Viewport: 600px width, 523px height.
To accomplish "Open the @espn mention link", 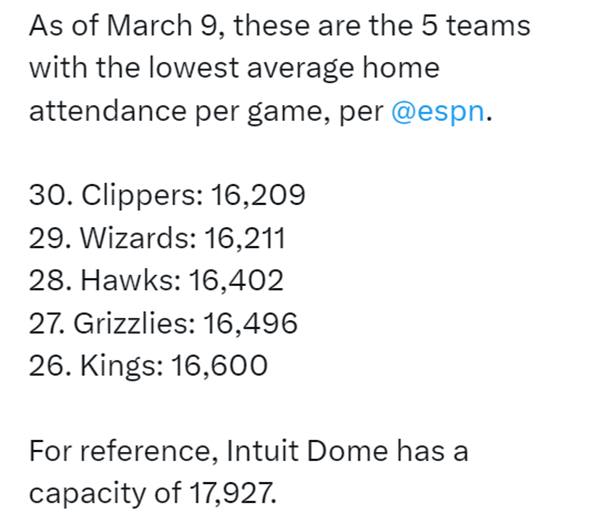I will [x=438, y=111].
